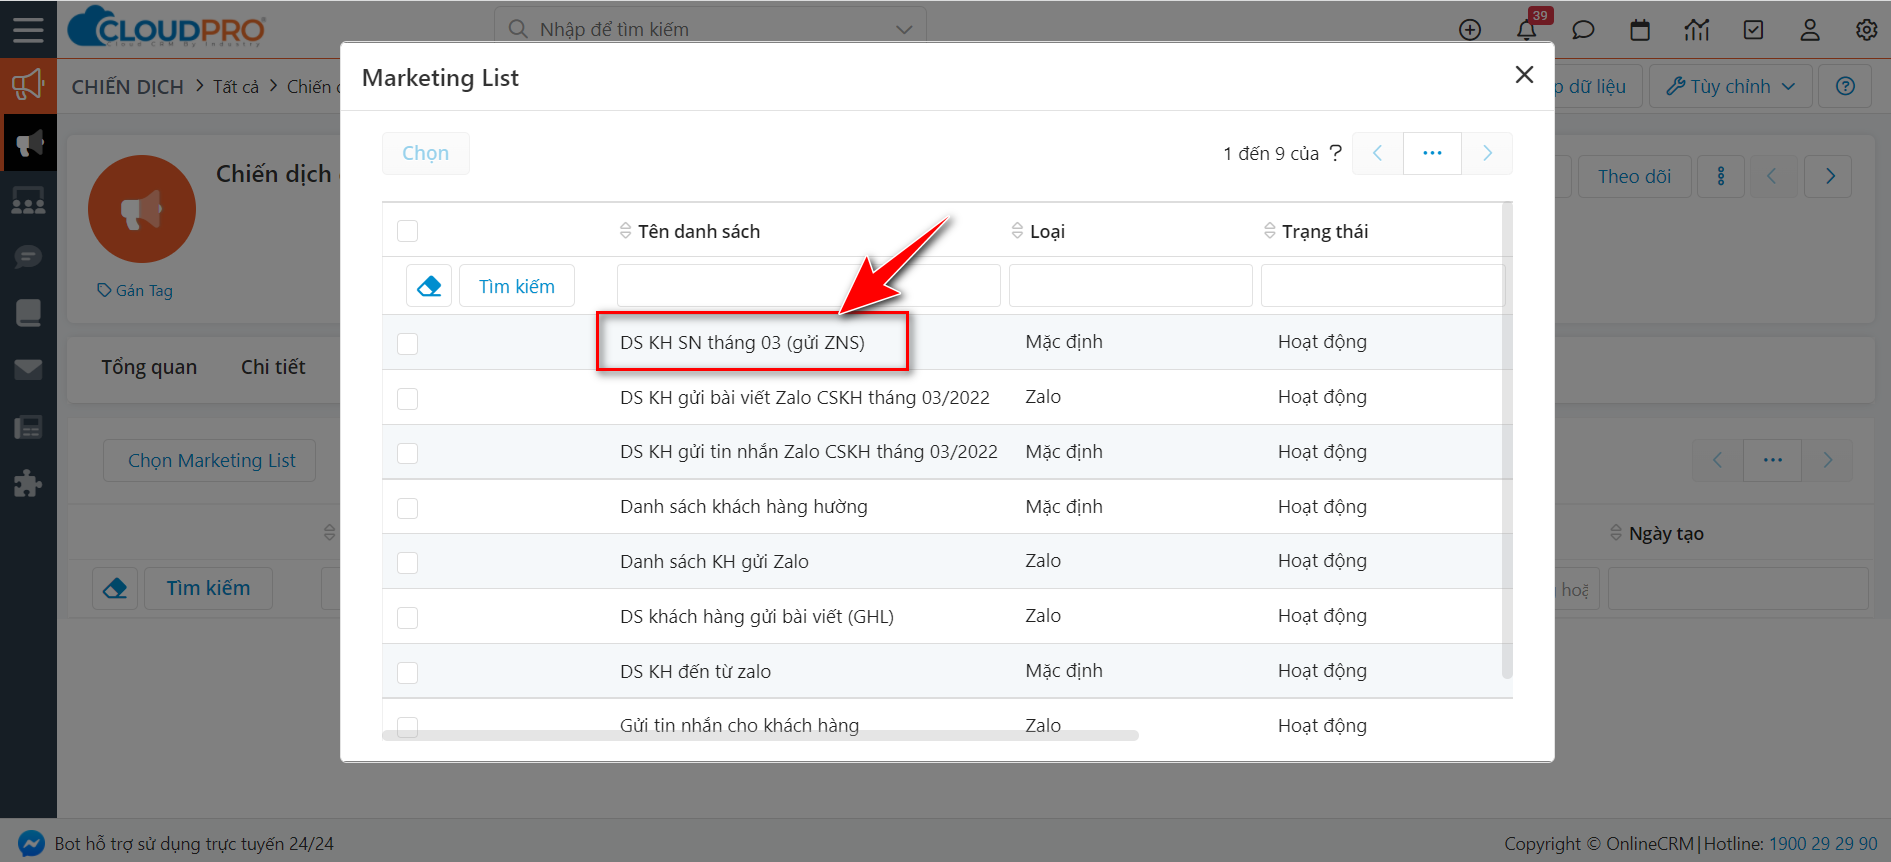Image resolution: width=1891 pixels, height=862 pixels.
Task: Open the Tùy chỉnh dropdown
Action: (x=1730, y=86)
